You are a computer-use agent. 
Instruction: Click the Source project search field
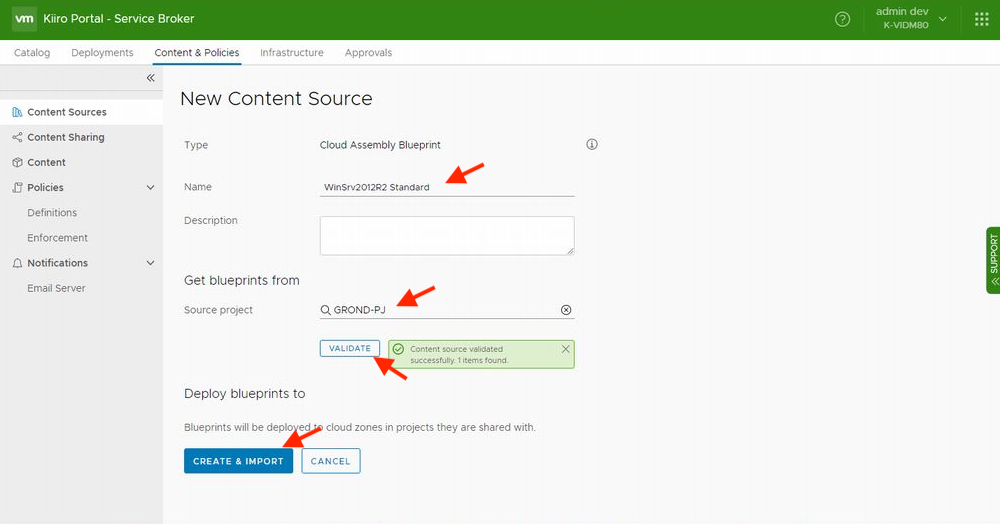coord(446,310)
